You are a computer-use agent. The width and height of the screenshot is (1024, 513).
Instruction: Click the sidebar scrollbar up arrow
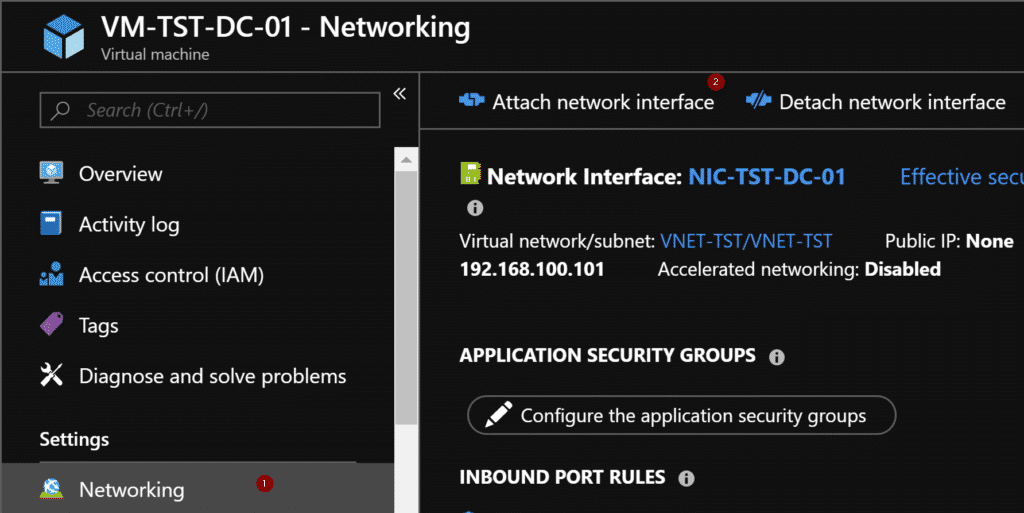tap(406, 160)
